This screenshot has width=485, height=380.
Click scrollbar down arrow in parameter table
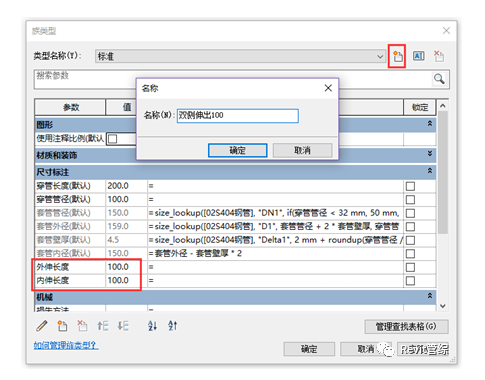[443, 306]
